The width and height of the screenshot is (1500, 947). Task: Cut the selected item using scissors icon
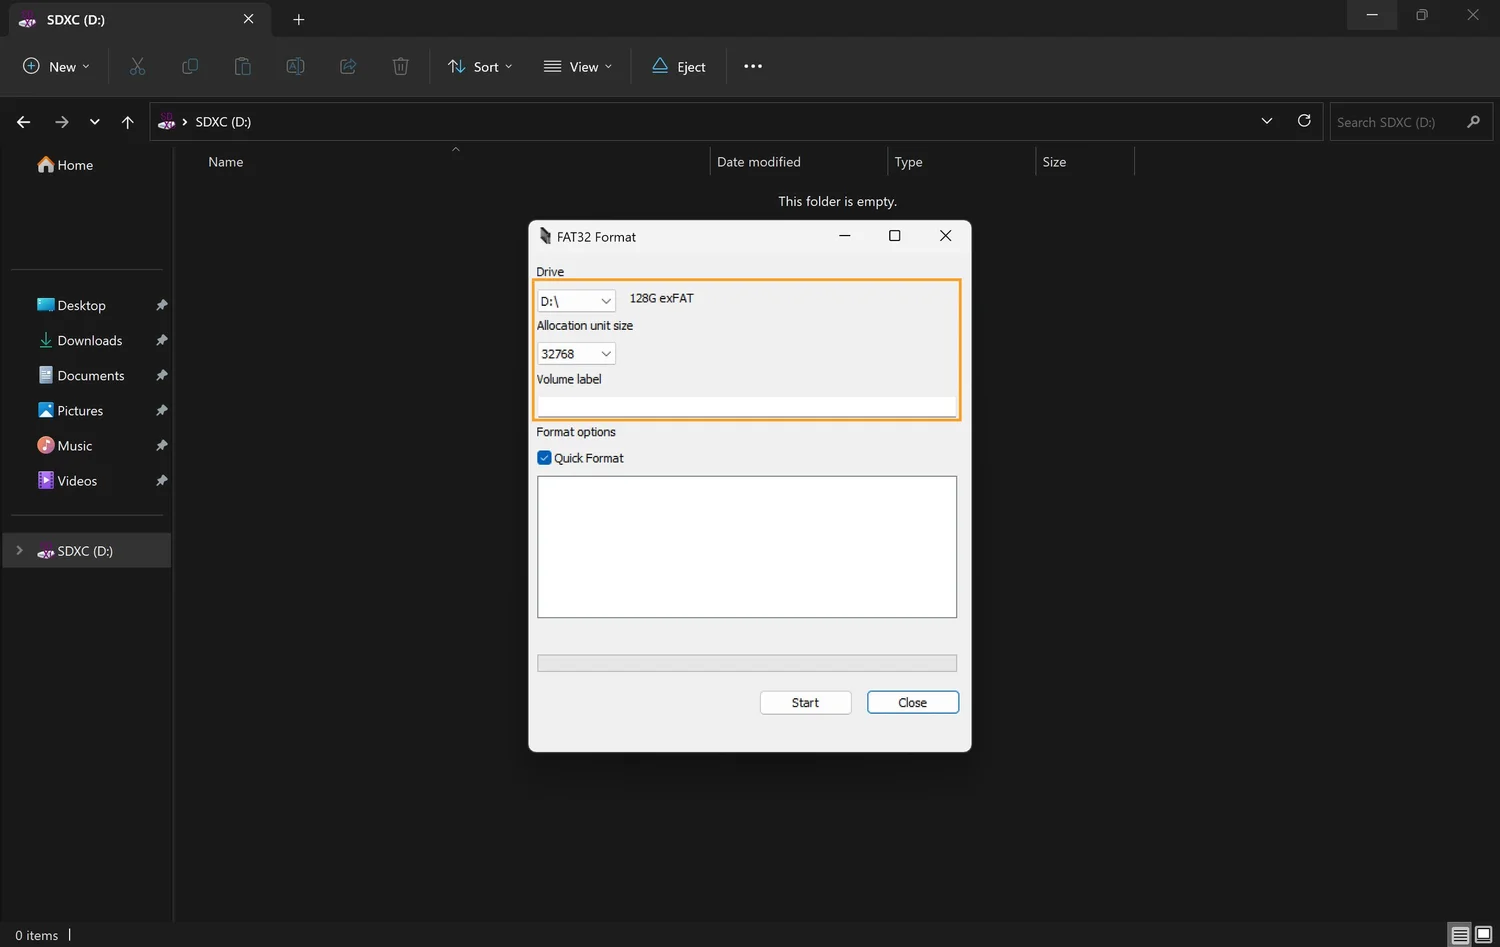click(x=137, y=66)
